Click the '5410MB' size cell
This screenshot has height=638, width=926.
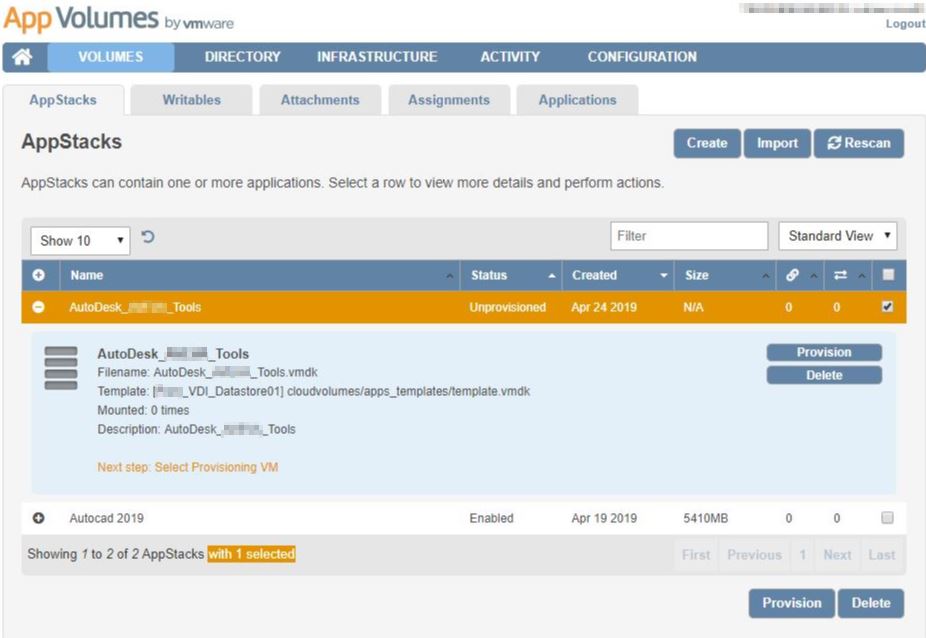click(x=706, y=518)
